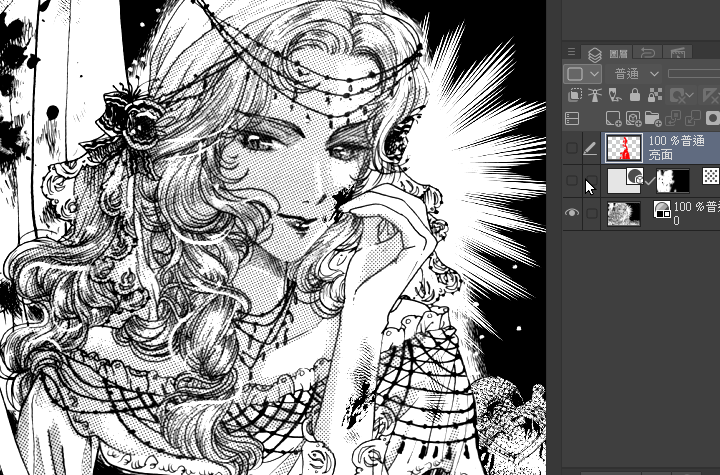Open the 普通 blending mode dropdown
720x475 pixels.
(x=634, y=74)
